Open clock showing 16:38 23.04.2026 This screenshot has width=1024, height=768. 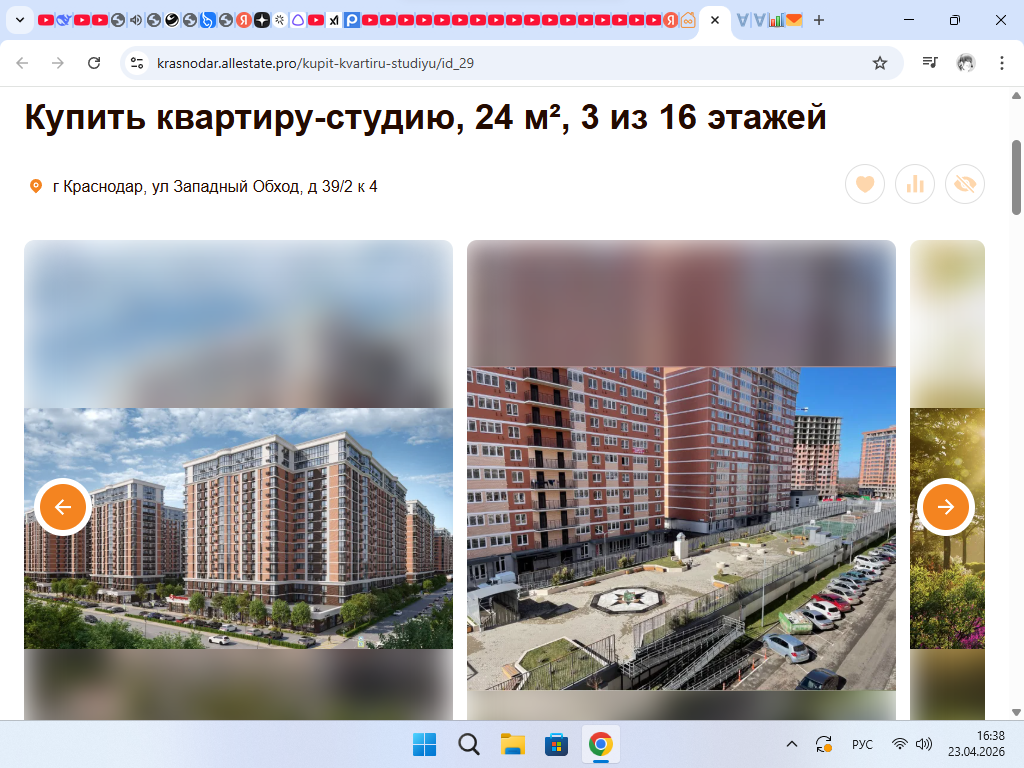point(976,744)
